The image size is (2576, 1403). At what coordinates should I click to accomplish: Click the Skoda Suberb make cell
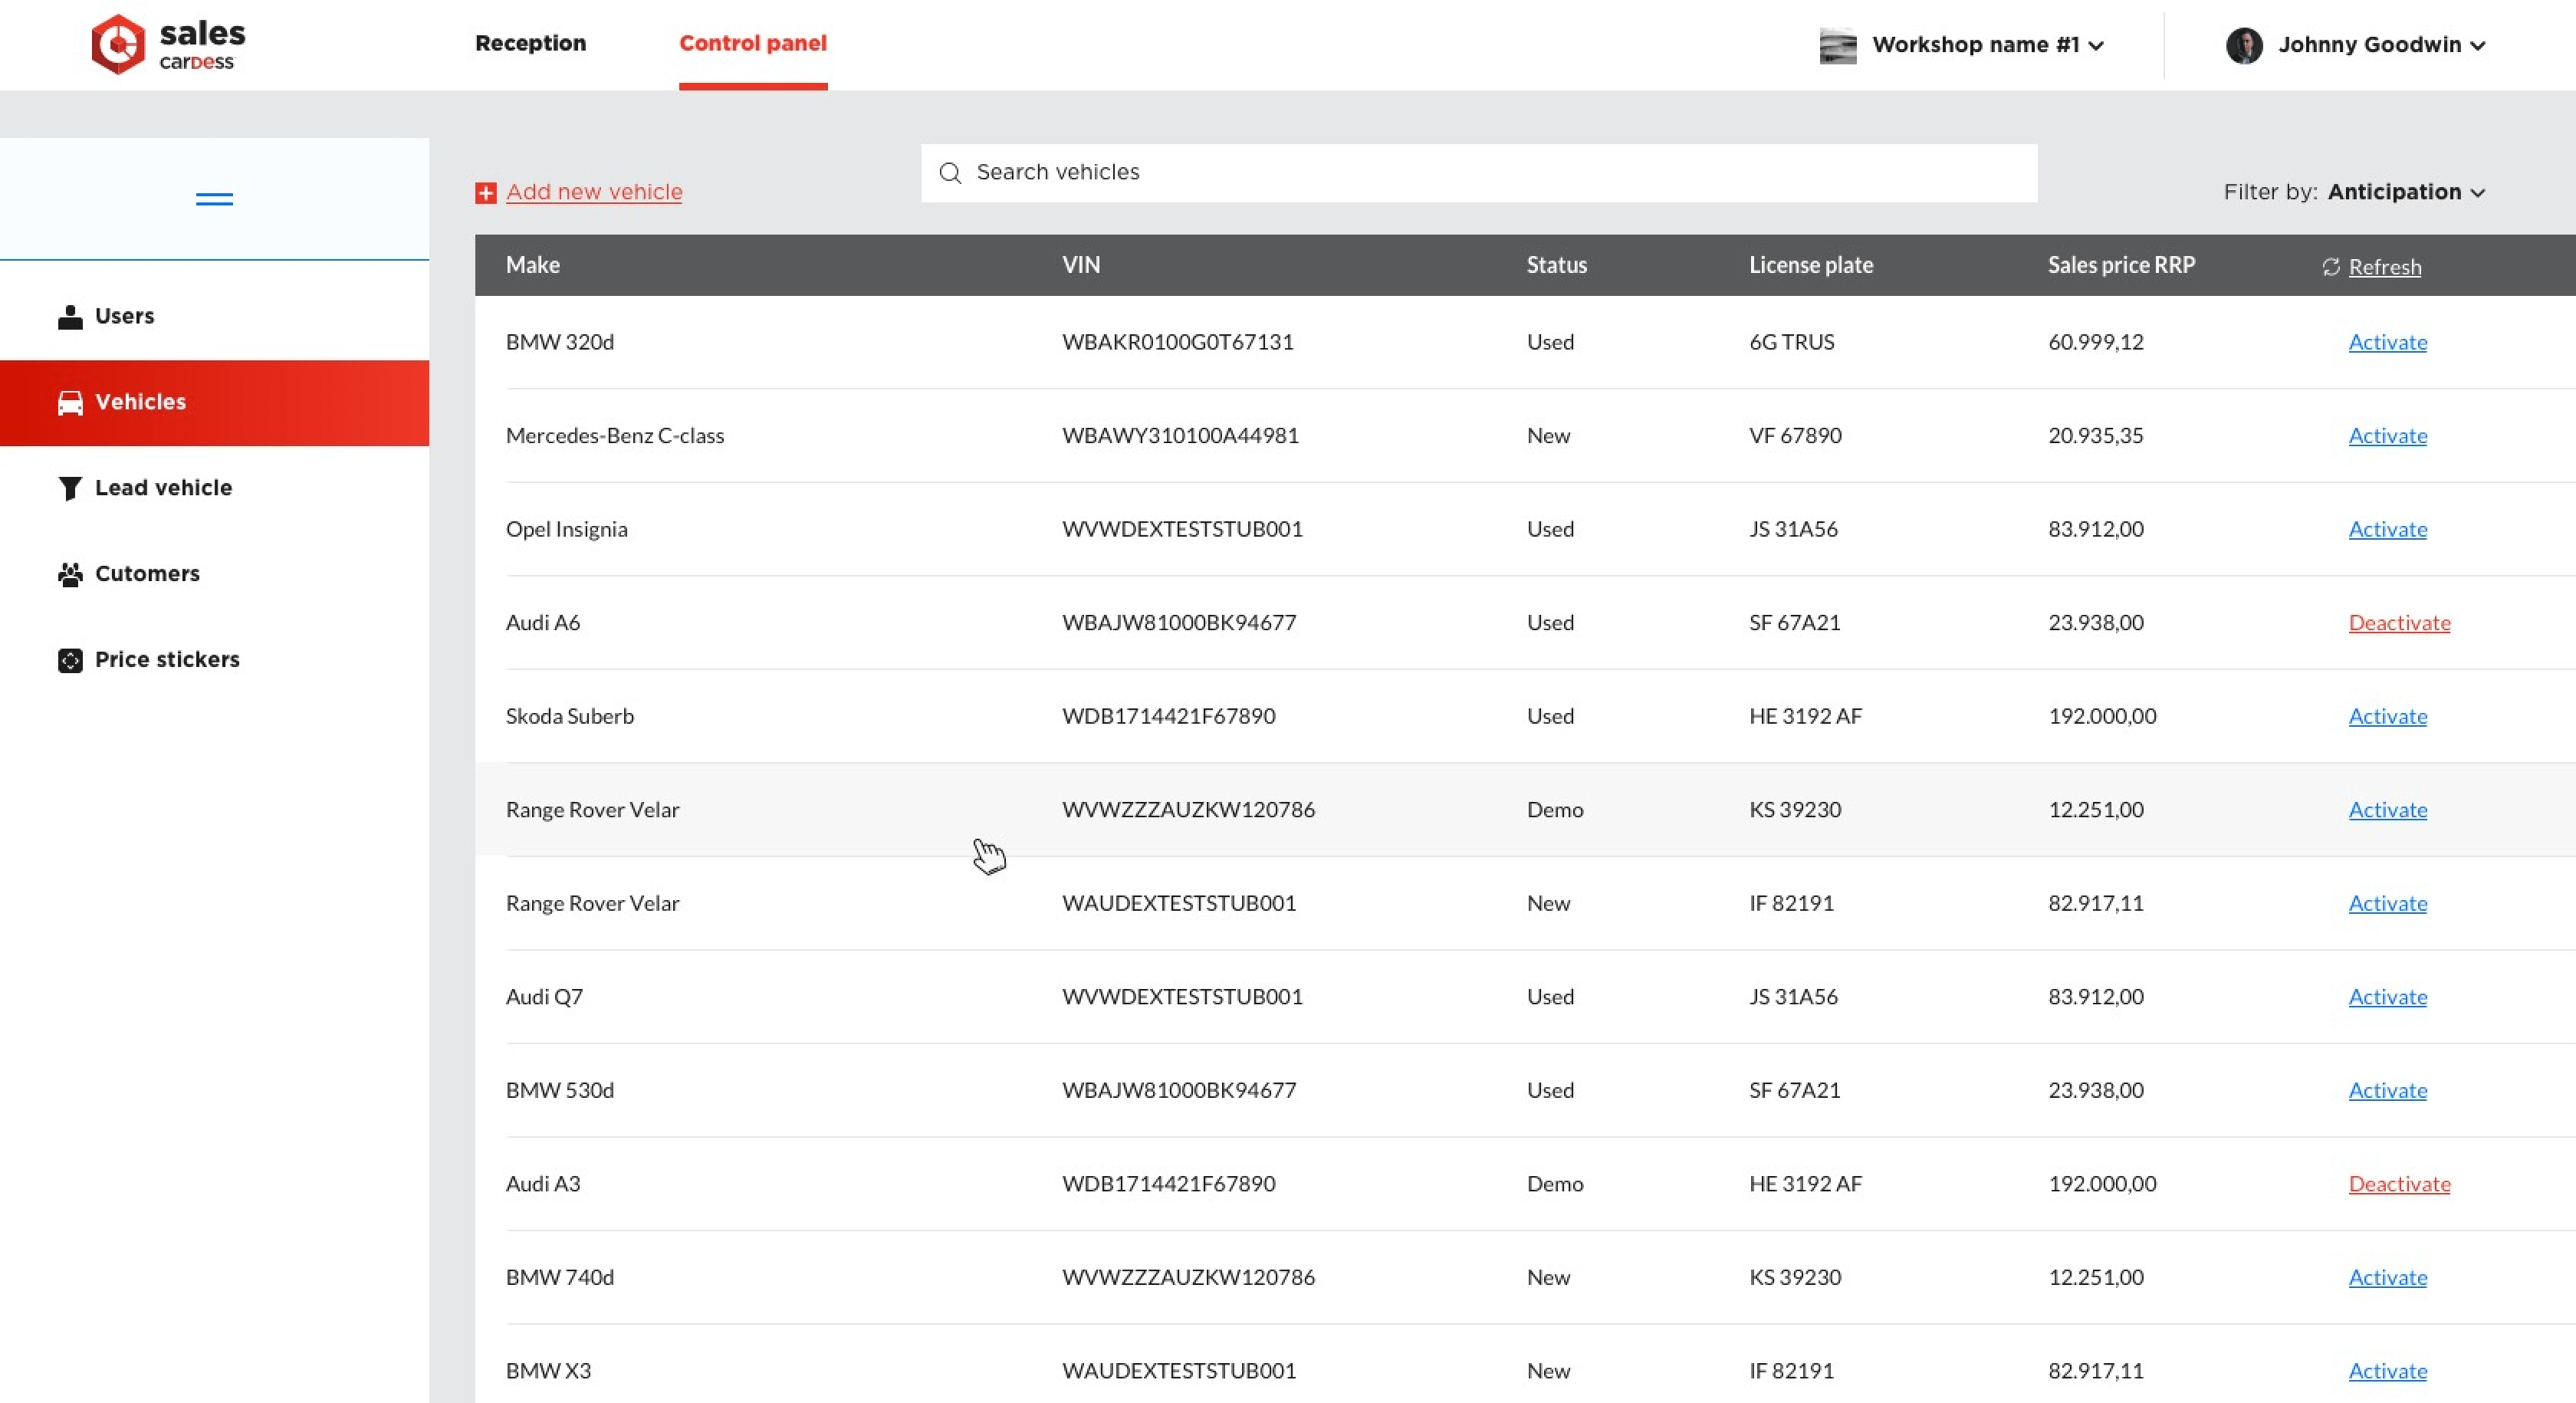click(570, 716)
